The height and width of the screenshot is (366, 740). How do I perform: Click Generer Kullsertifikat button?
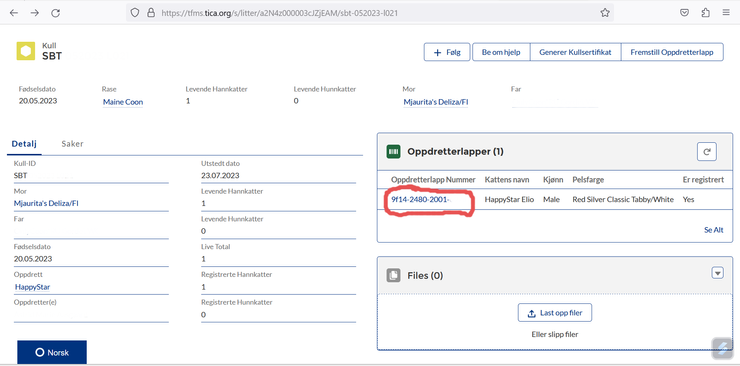tap(575, 52)
